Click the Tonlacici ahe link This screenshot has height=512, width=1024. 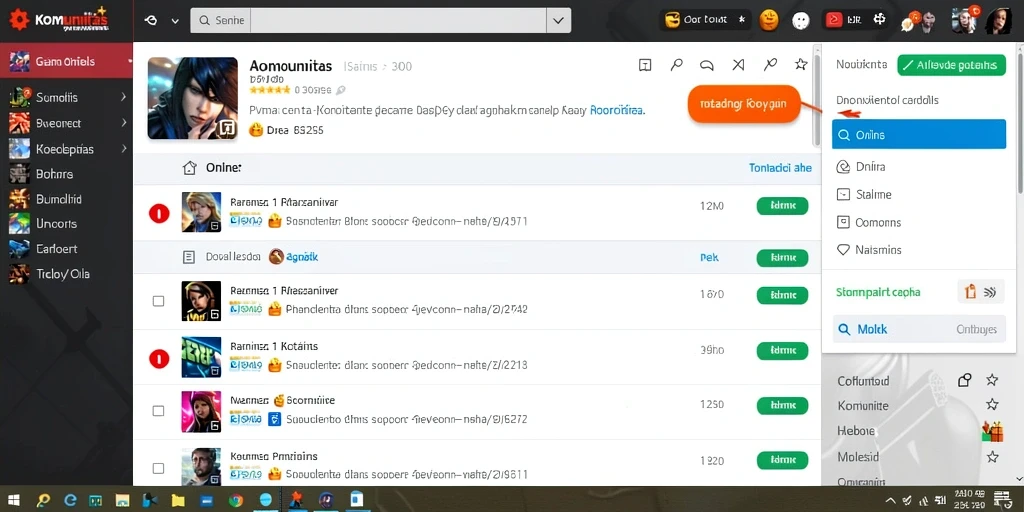(x=780, y=168)
